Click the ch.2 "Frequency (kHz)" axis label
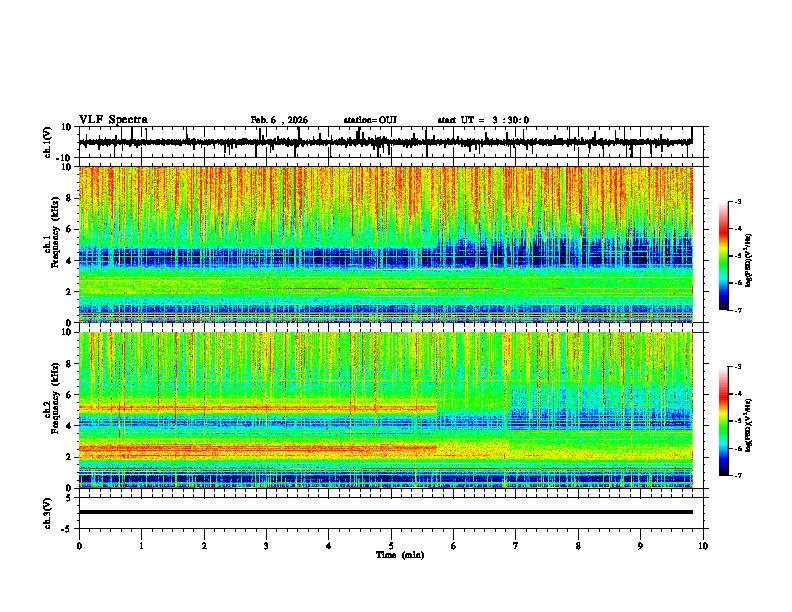 [x=56, y=398]
